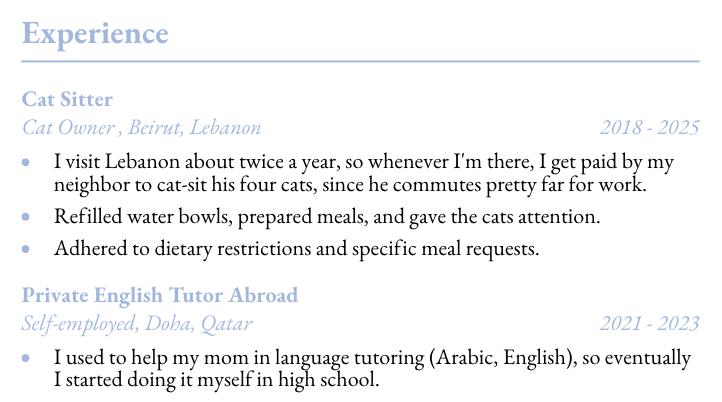Select the Cat Sitter job title
This screenshot has width=722, height=402.
(67, 99)
